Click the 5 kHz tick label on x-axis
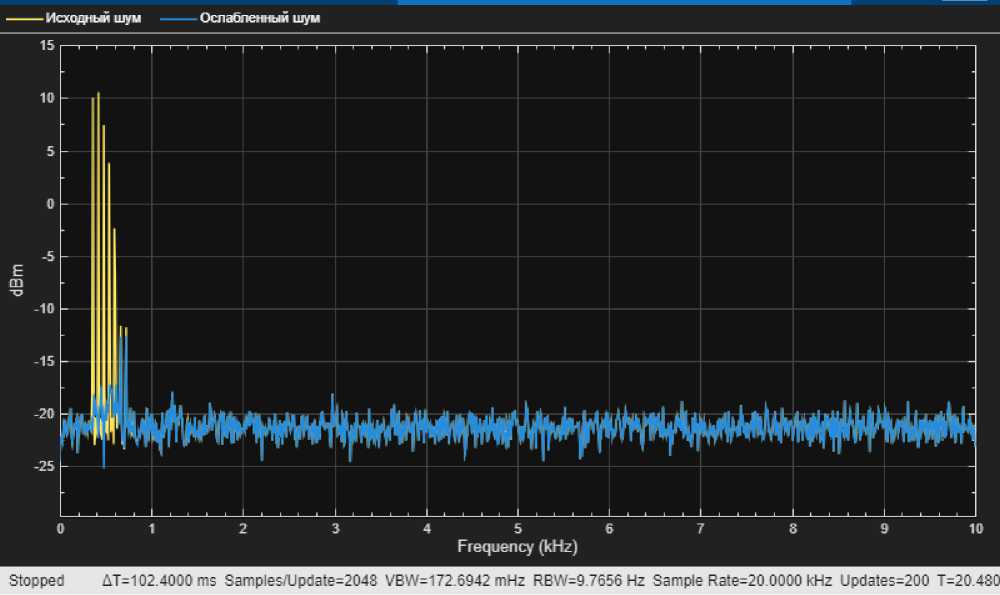 (517, 527)
